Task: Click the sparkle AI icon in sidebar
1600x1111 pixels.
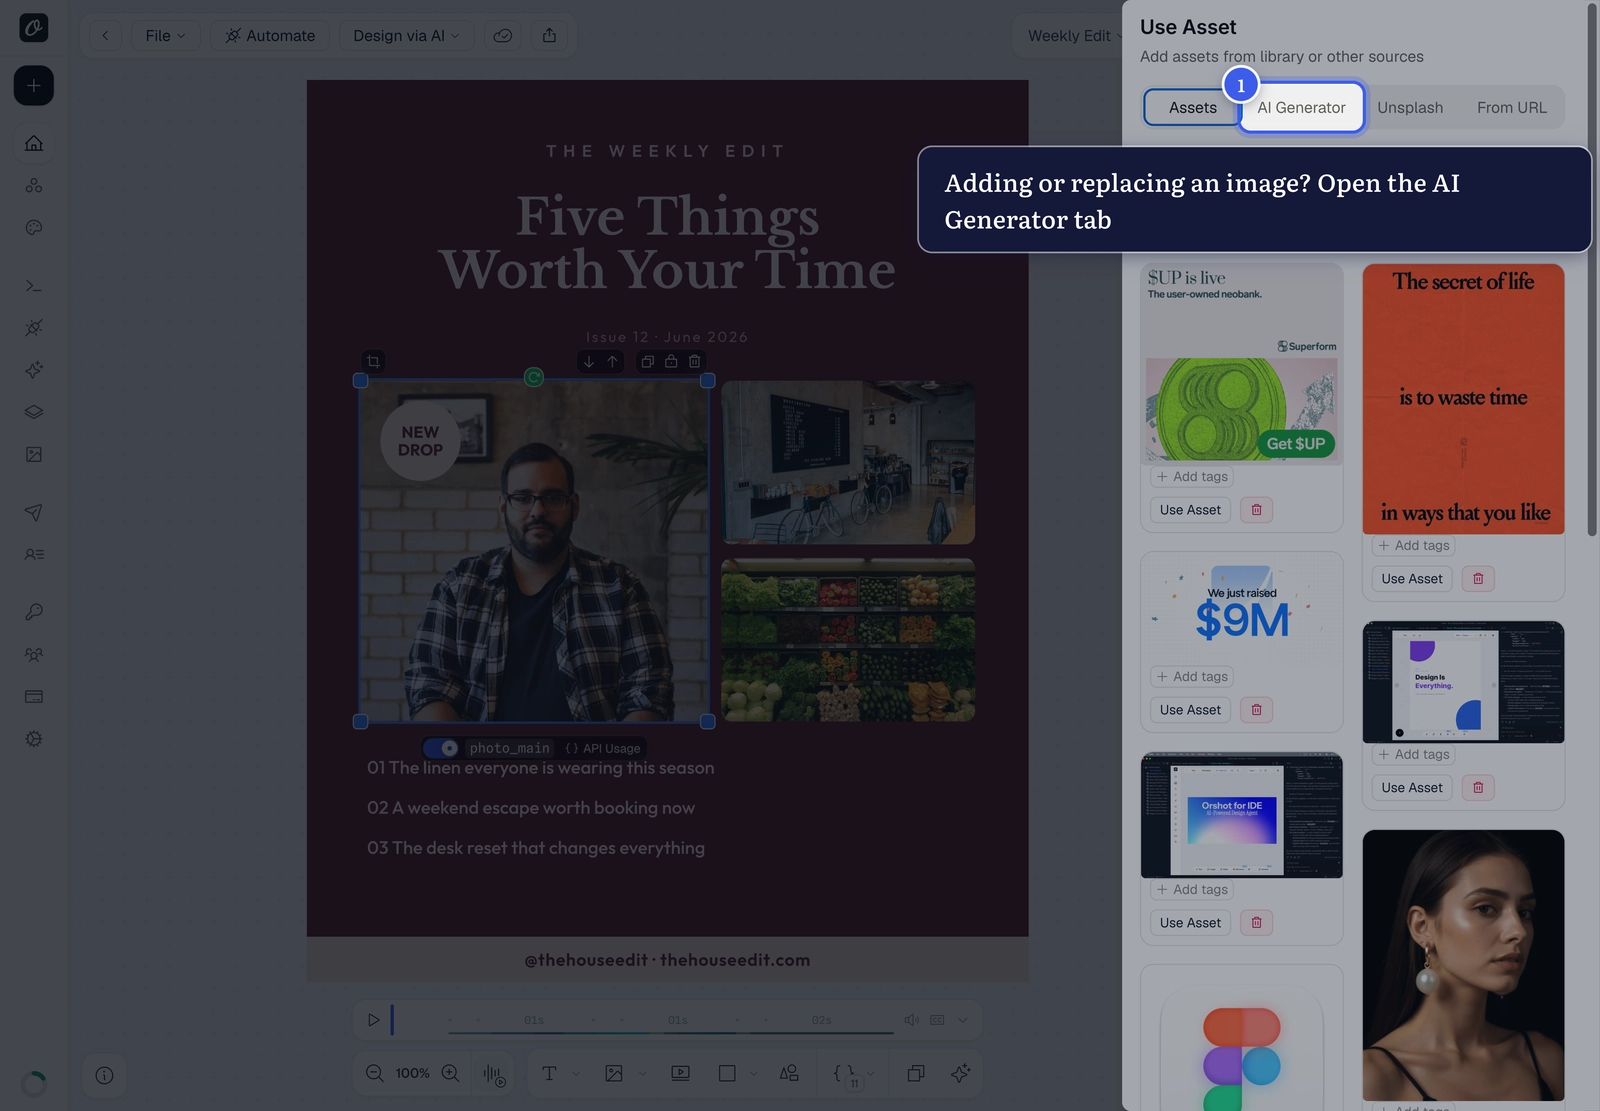Action: point(34,370)
